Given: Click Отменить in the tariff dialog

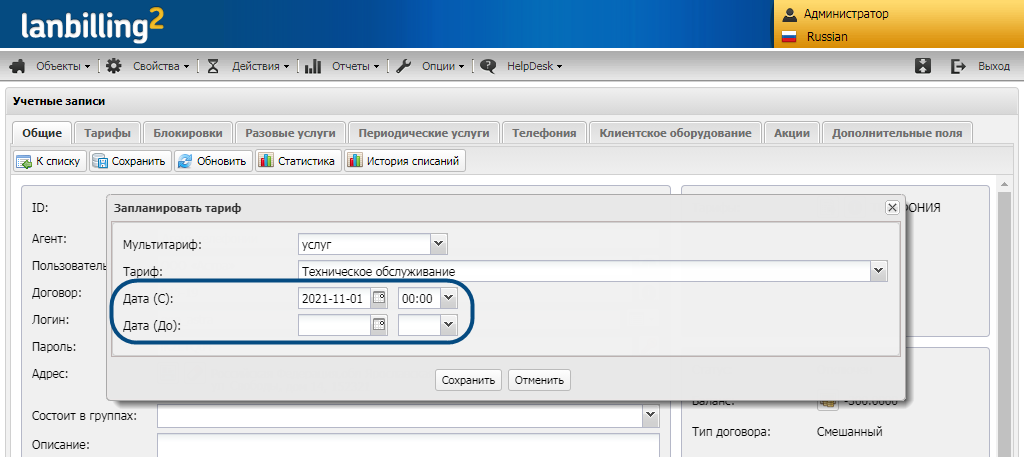Looking at the screenshot, I should pyautogui.click(x=539, y=380).
